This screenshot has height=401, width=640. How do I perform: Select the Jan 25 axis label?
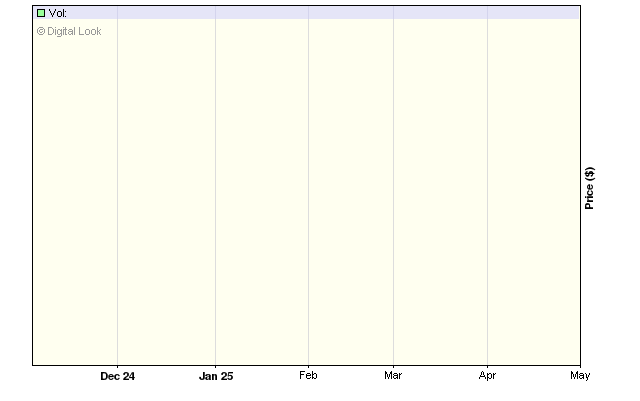(x=216, y=376)
